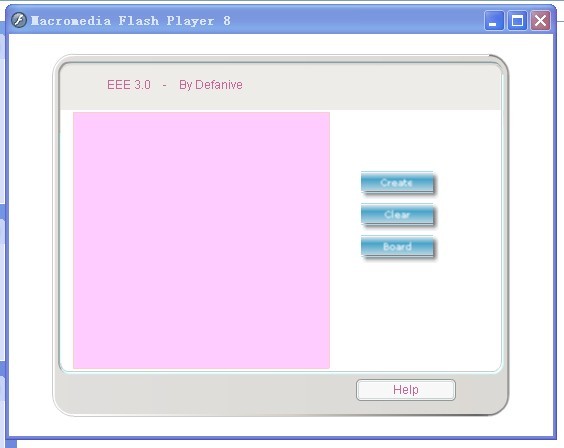Viewport: 564px width, 448px height.
Task: Click the Flash Player title bar icon
Action: pyautogui.click(x=19, y=20)
